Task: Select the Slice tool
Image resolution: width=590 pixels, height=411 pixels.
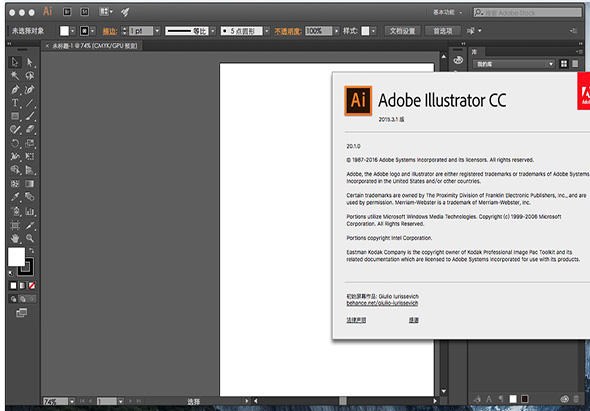Action: coord(30,225)
